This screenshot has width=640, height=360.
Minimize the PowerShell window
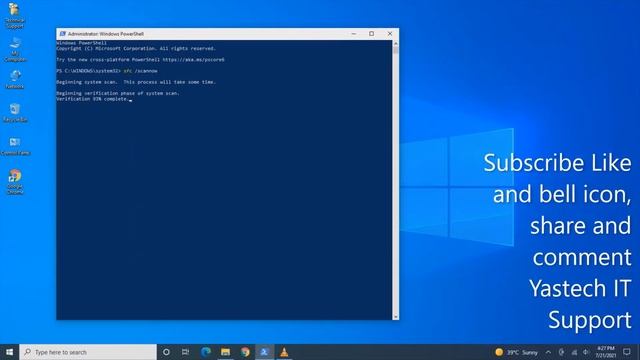(x=353, y=34)
